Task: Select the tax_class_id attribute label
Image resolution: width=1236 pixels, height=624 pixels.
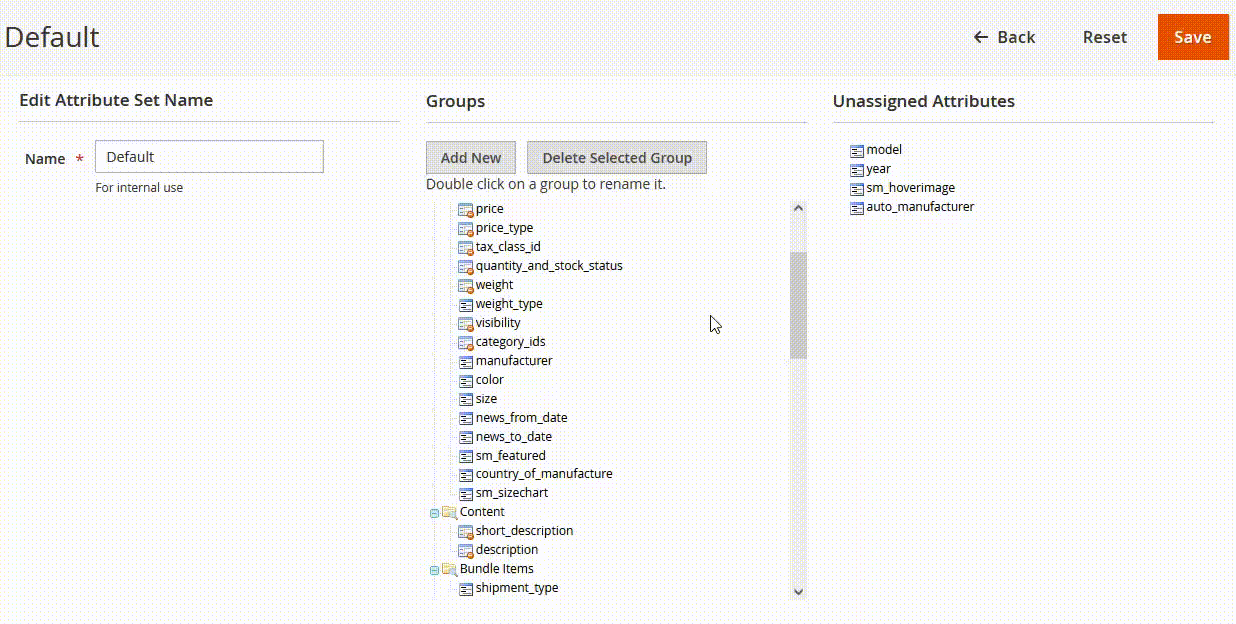Action: pyautogui.click(x=508, y=247)
